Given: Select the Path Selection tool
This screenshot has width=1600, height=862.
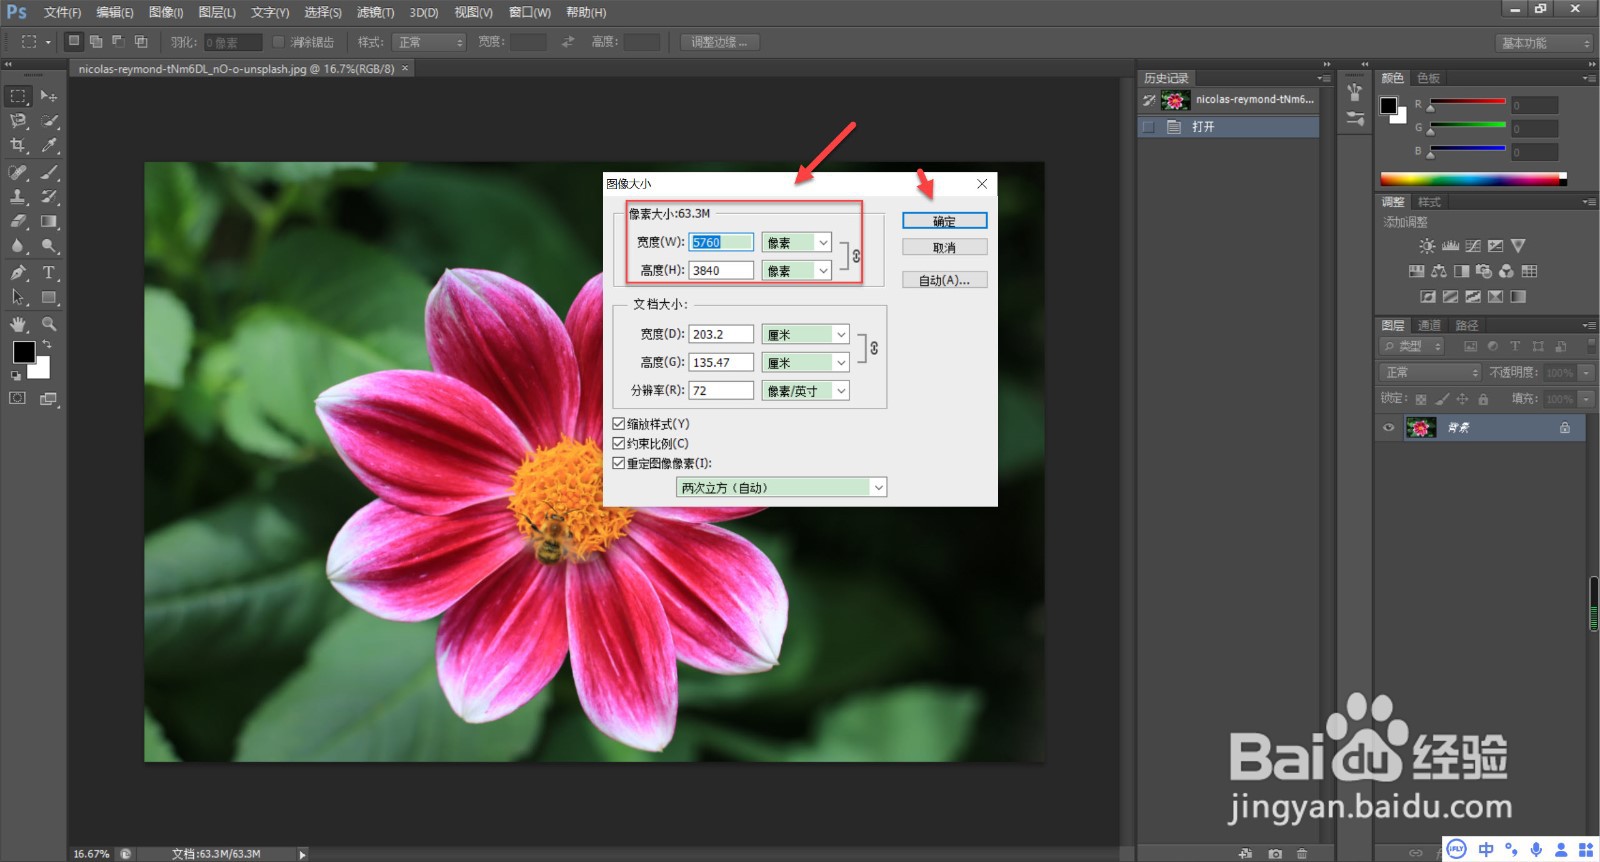Looking at the screenshot, I should click(18, 297).
